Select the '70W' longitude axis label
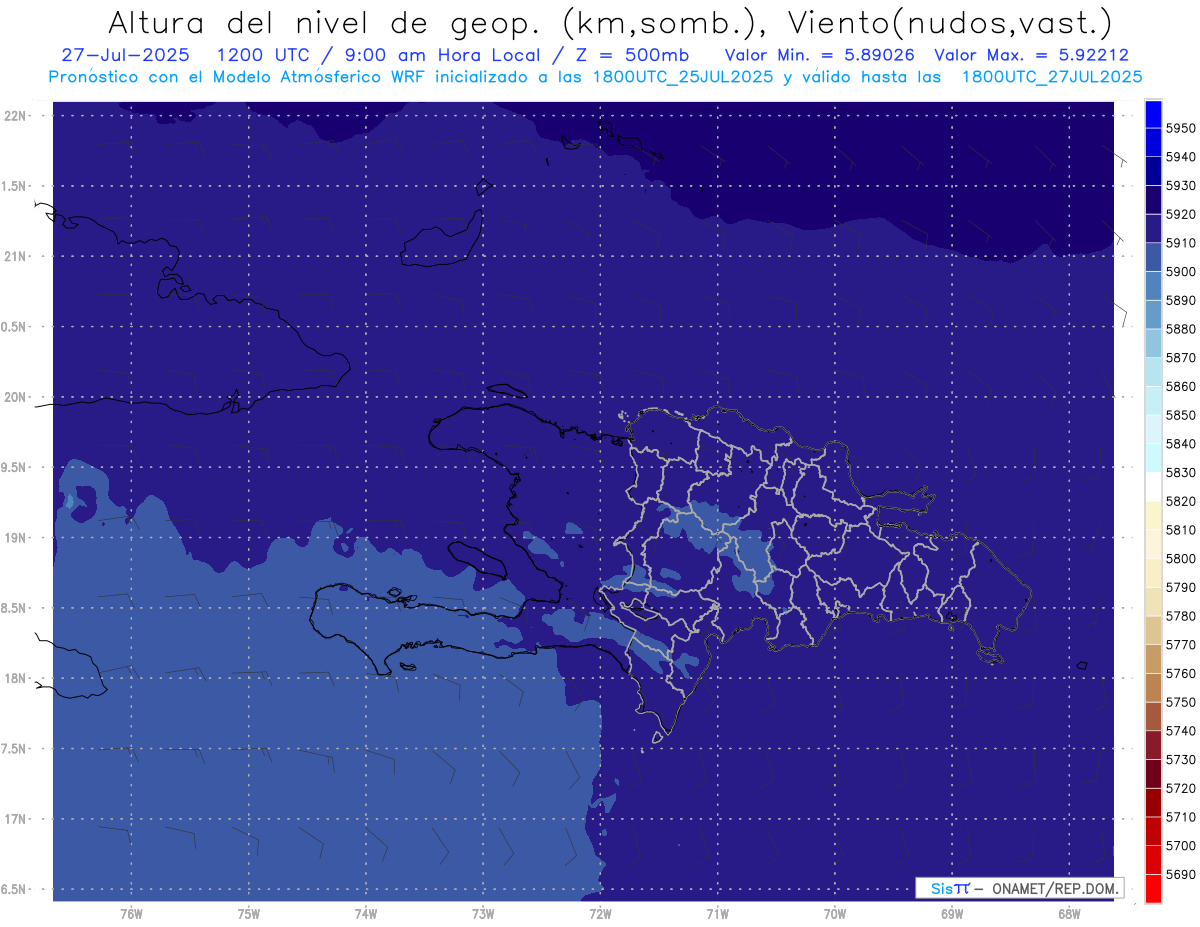This screenshot has height=927, width=1200. point(835,913)
